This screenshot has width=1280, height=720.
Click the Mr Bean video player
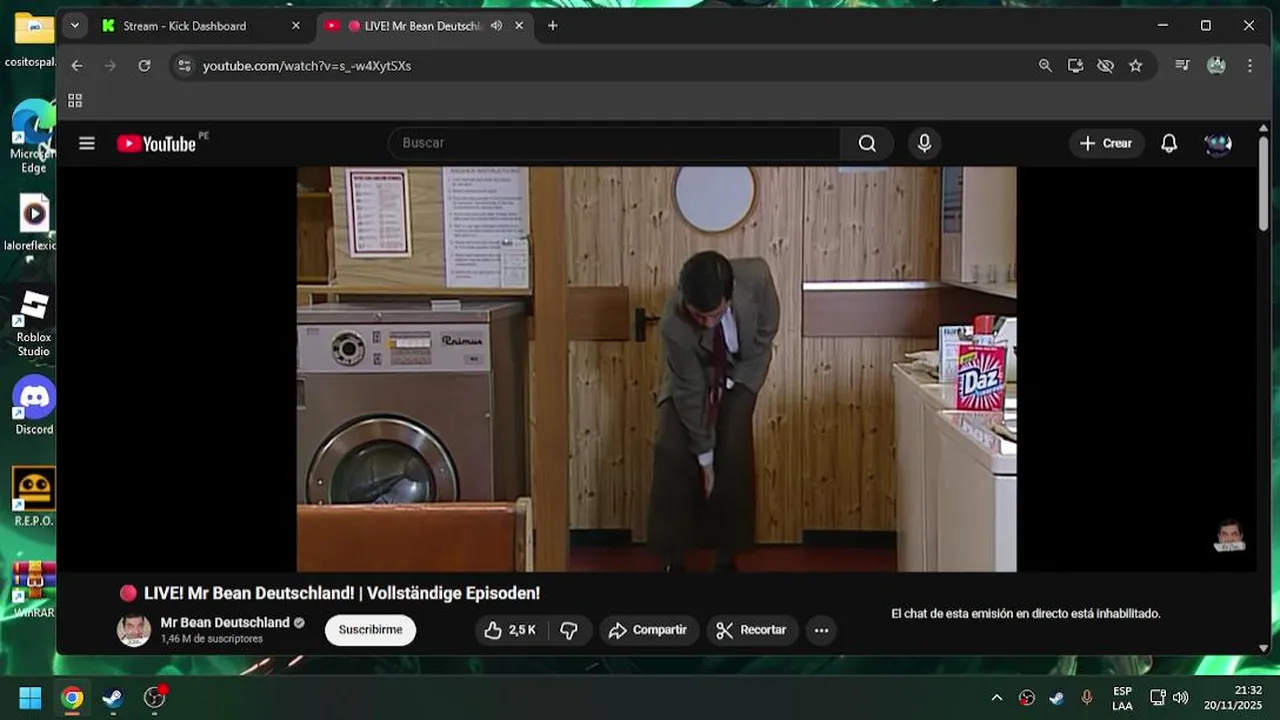coord(656,369)
